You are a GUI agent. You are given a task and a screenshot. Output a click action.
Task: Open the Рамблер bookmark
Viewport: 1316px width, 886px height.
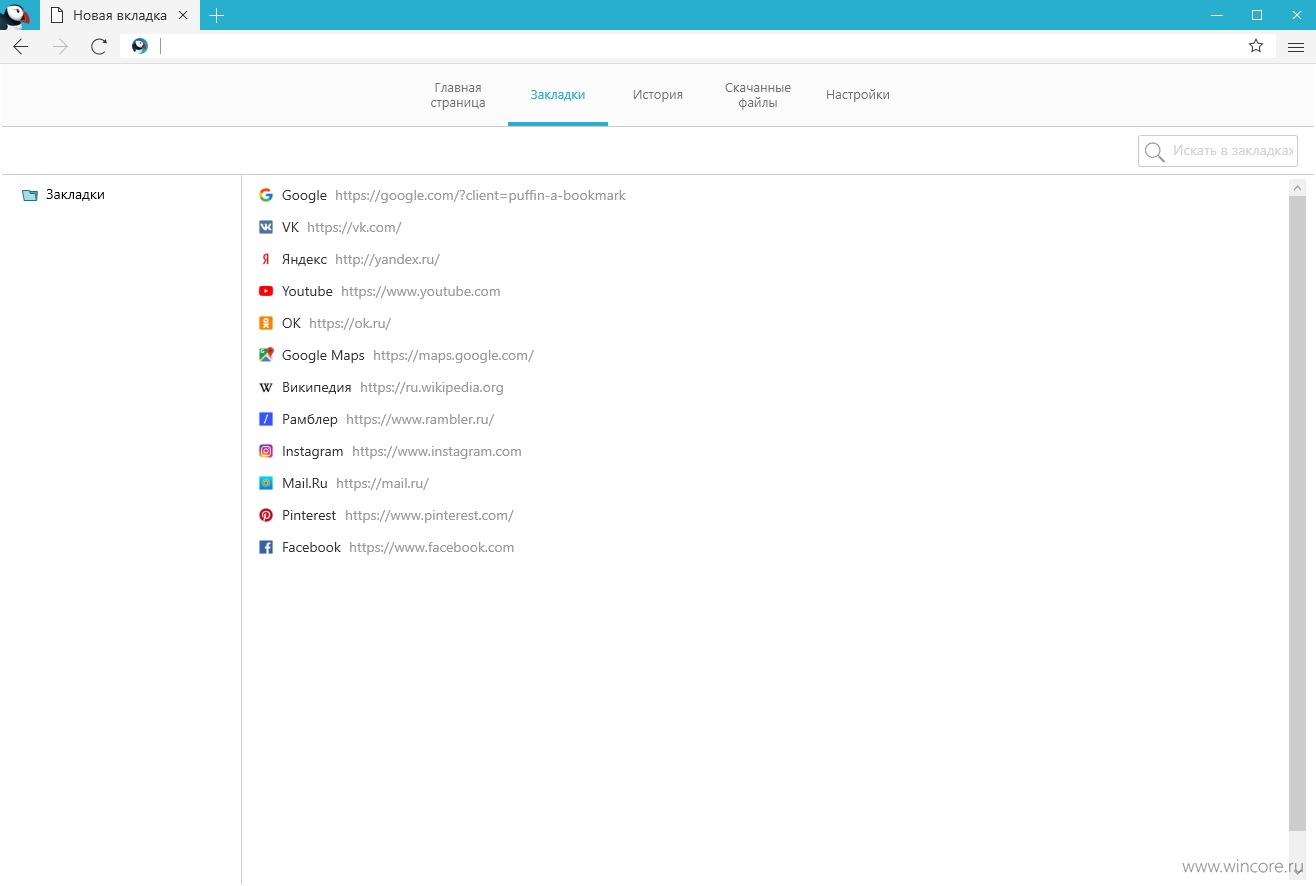[310, 419]
